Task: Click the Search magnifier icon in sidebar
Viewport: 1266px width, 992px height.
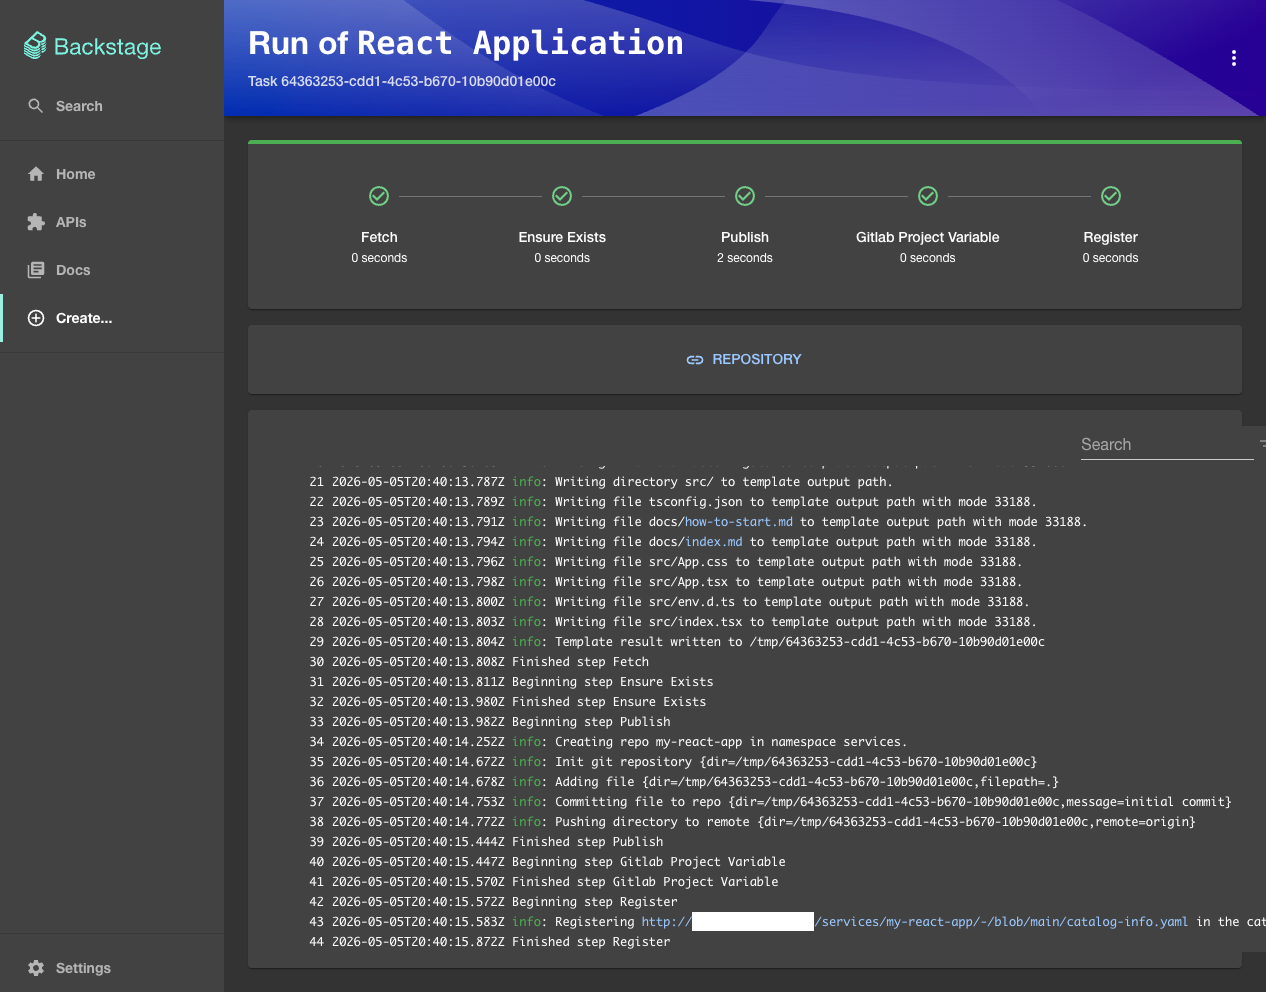Action: [x=36, y=106]
